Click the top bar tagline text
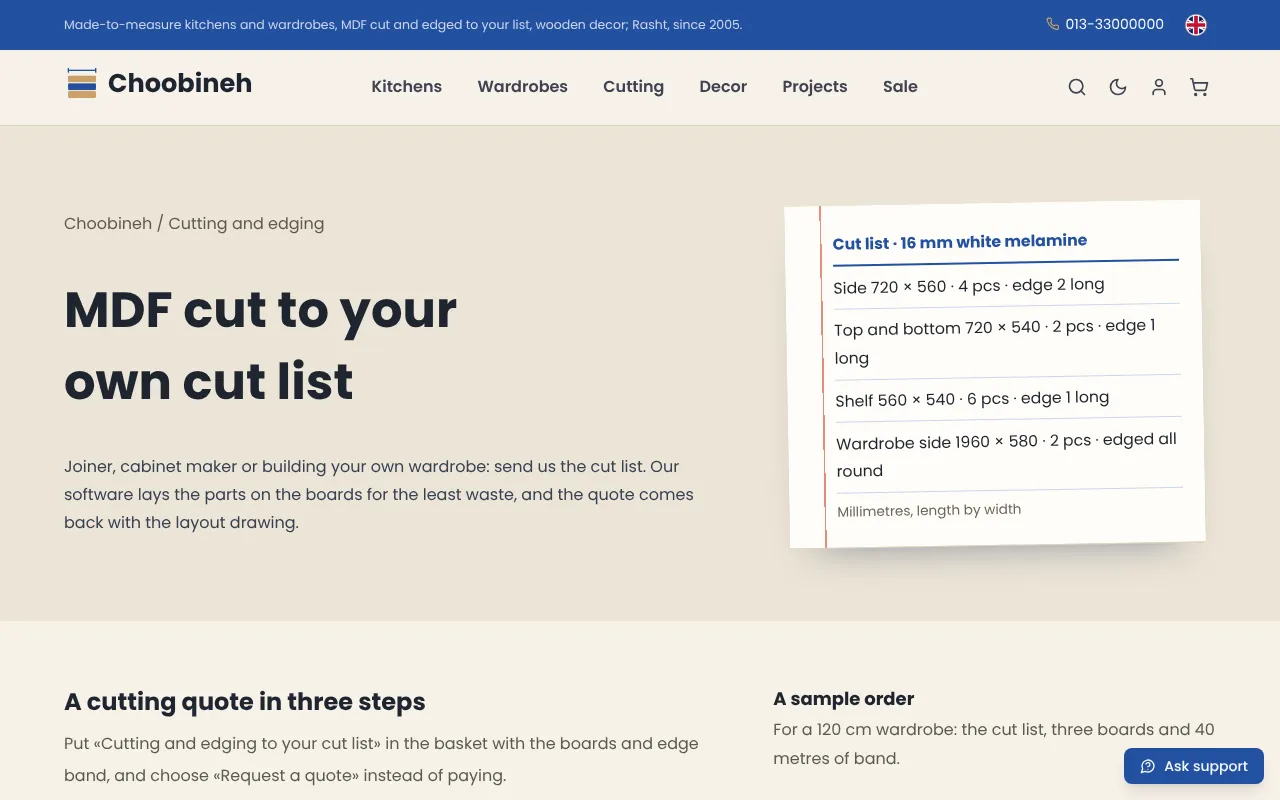The height and width of the screenshot is (800, 1280). tap(403, 24)
